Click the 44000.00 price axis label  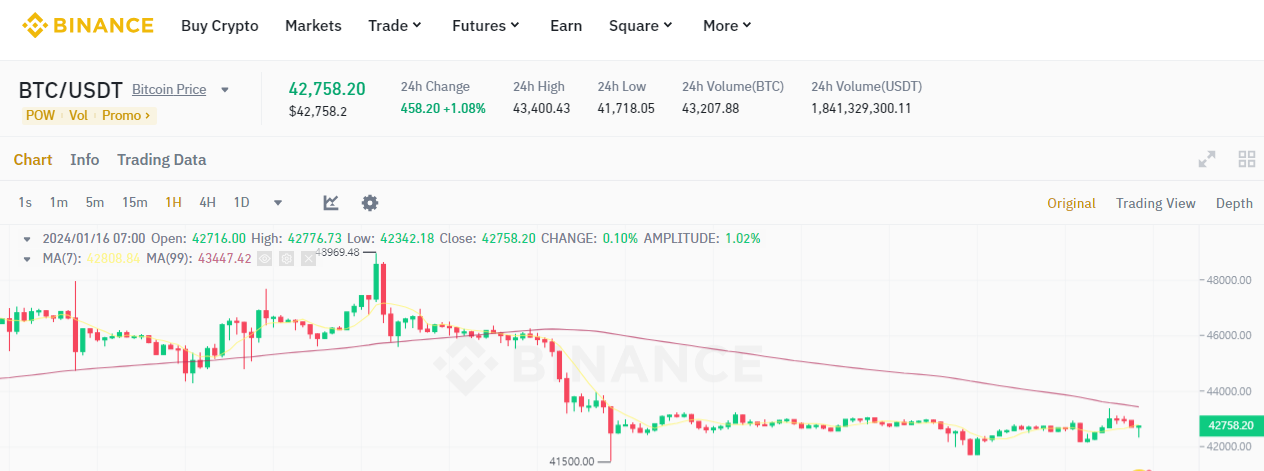click(1229, 391)
